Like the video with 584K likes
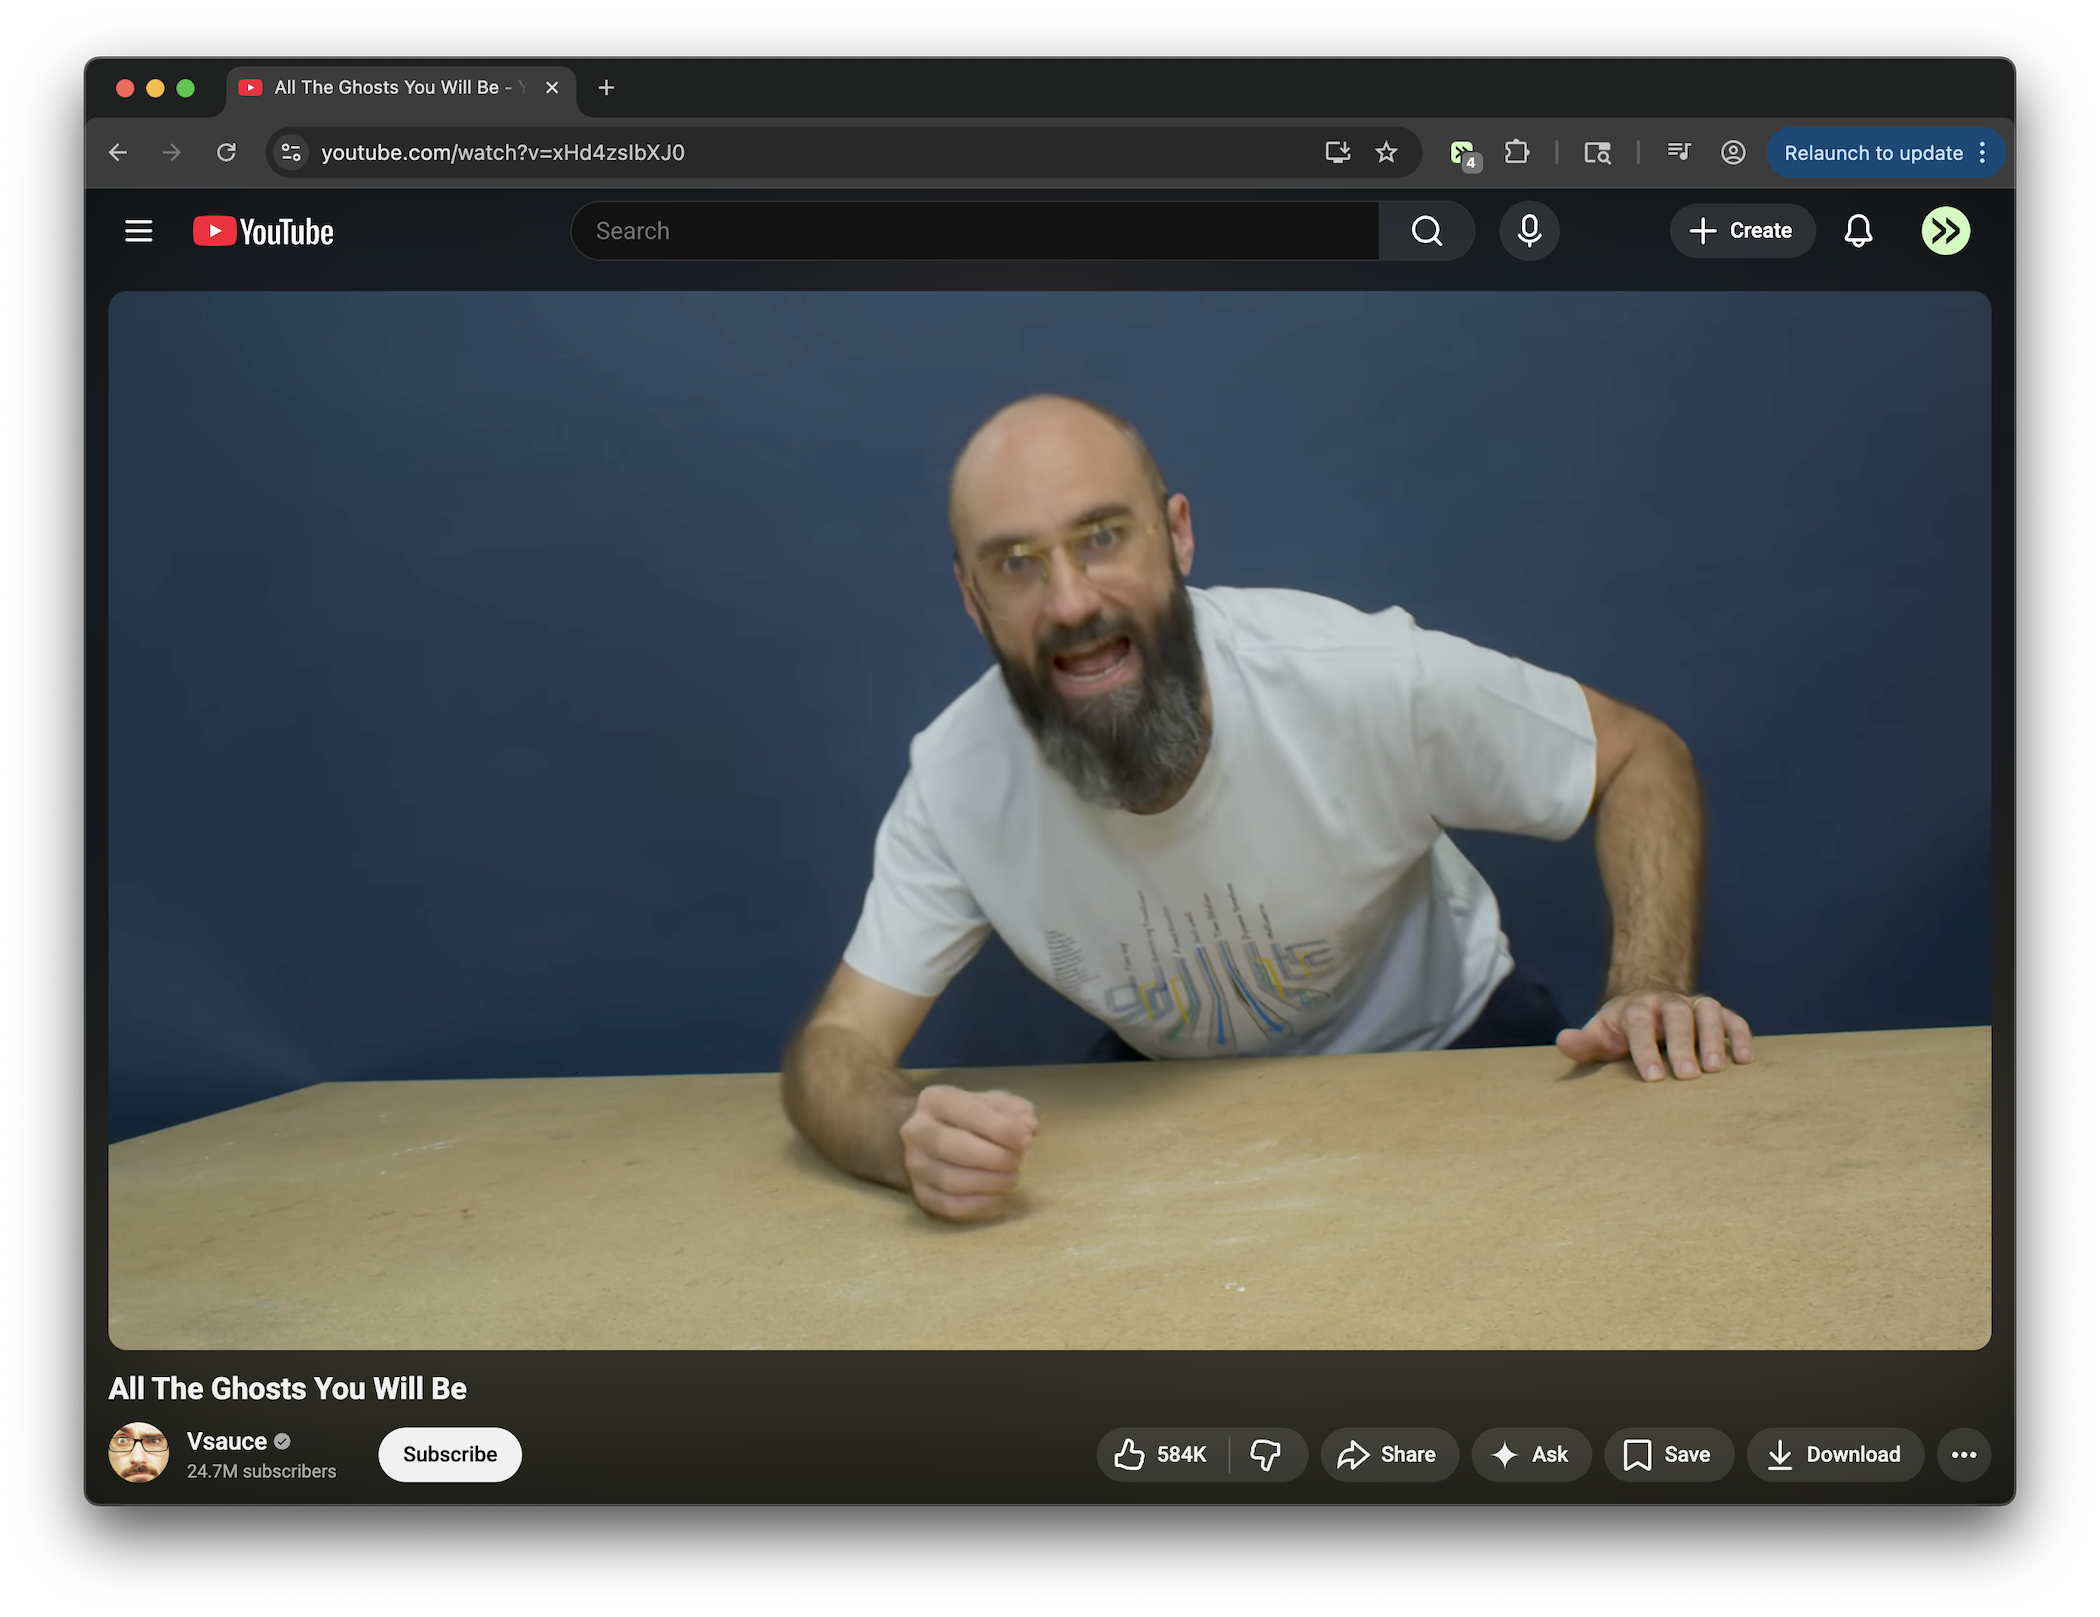This screenshot has width=2100, height=1617. pos(1161,1454)
